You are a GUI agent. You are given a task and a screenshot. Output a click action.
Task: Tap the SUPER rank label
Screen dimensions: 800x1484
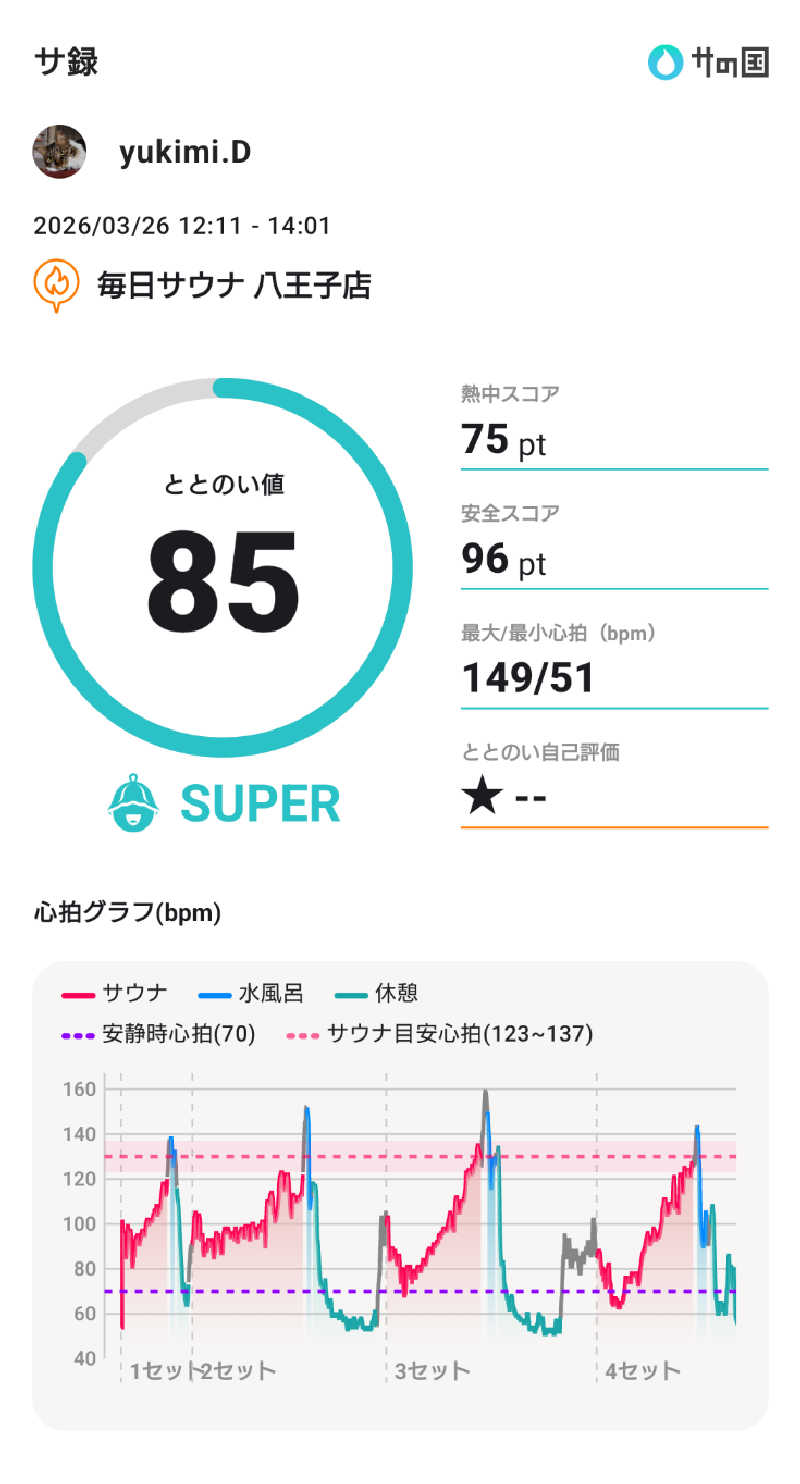[x=260, y=804]
